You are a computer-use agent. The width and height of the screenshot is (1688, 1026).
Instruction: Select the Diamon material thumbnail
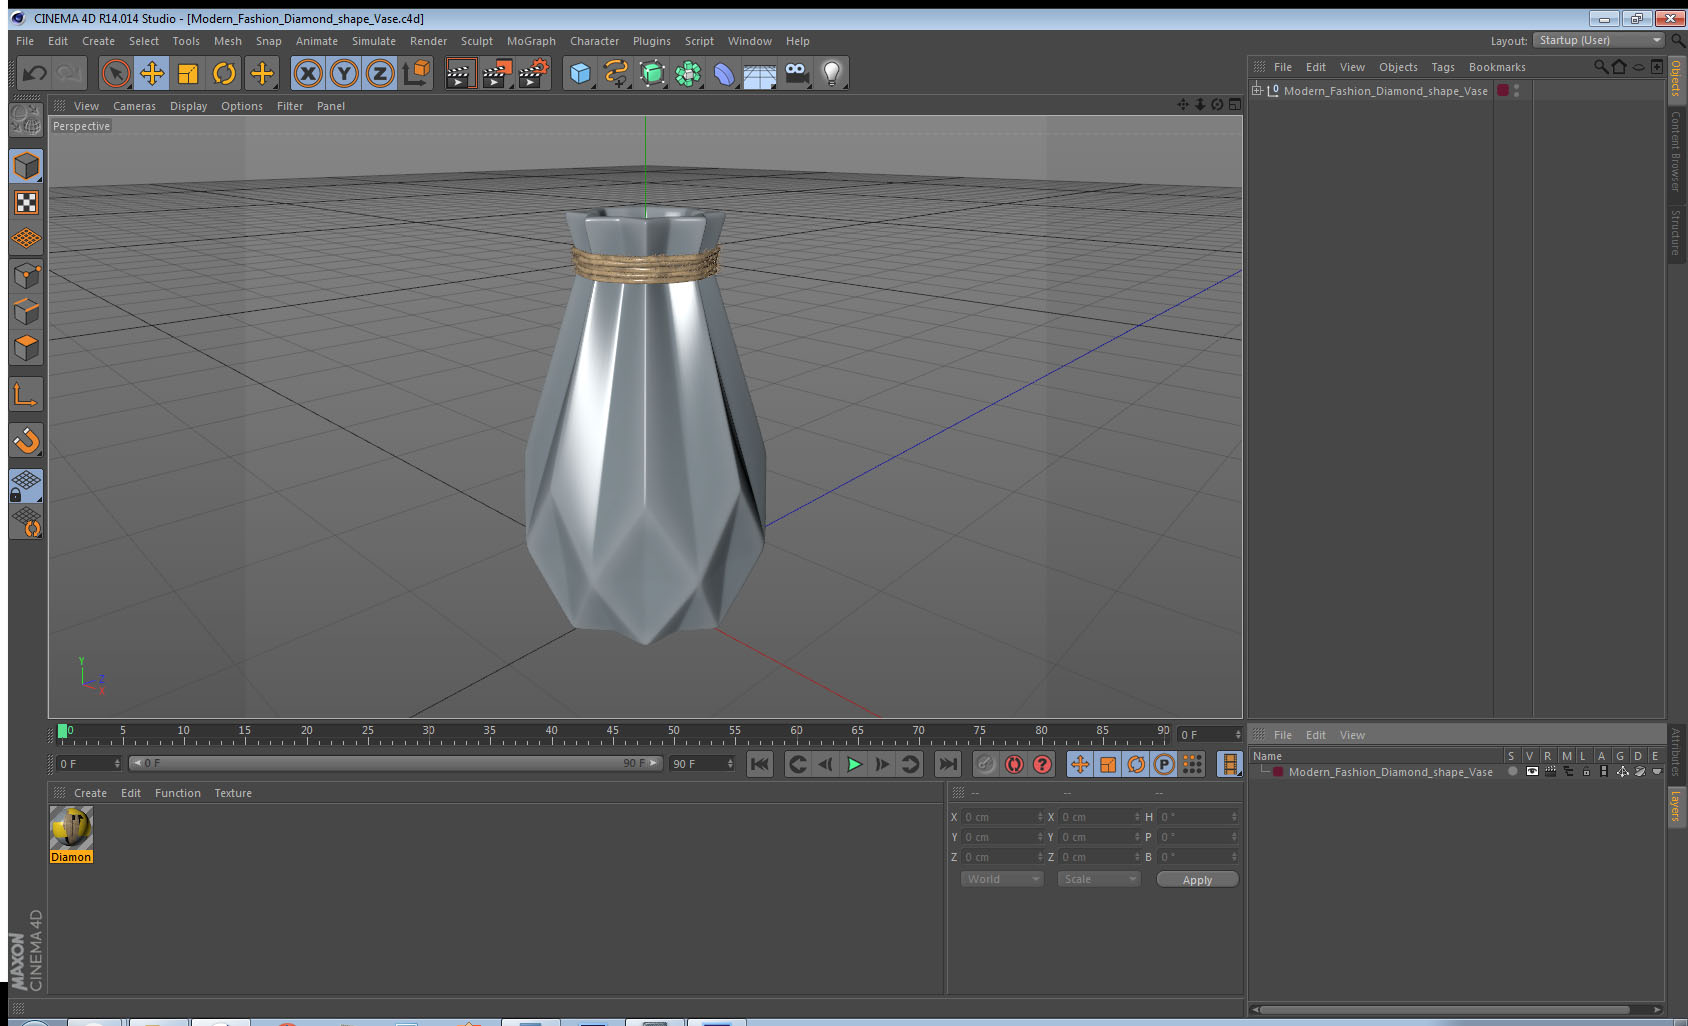tap(71, 834)
